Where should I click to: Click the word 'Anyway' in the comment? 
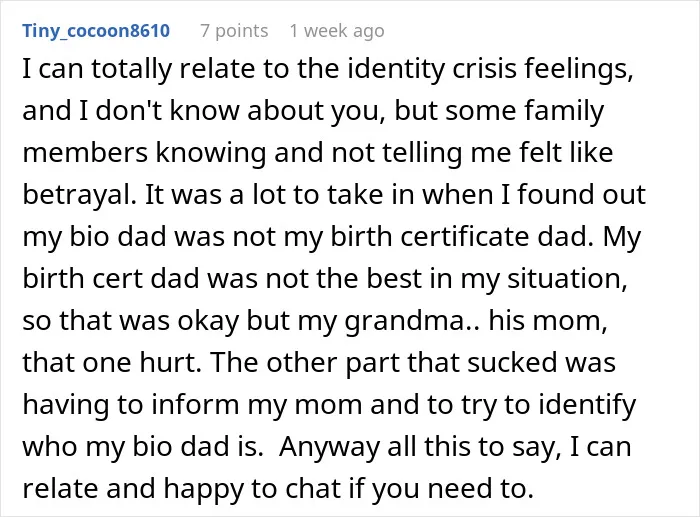329,447
